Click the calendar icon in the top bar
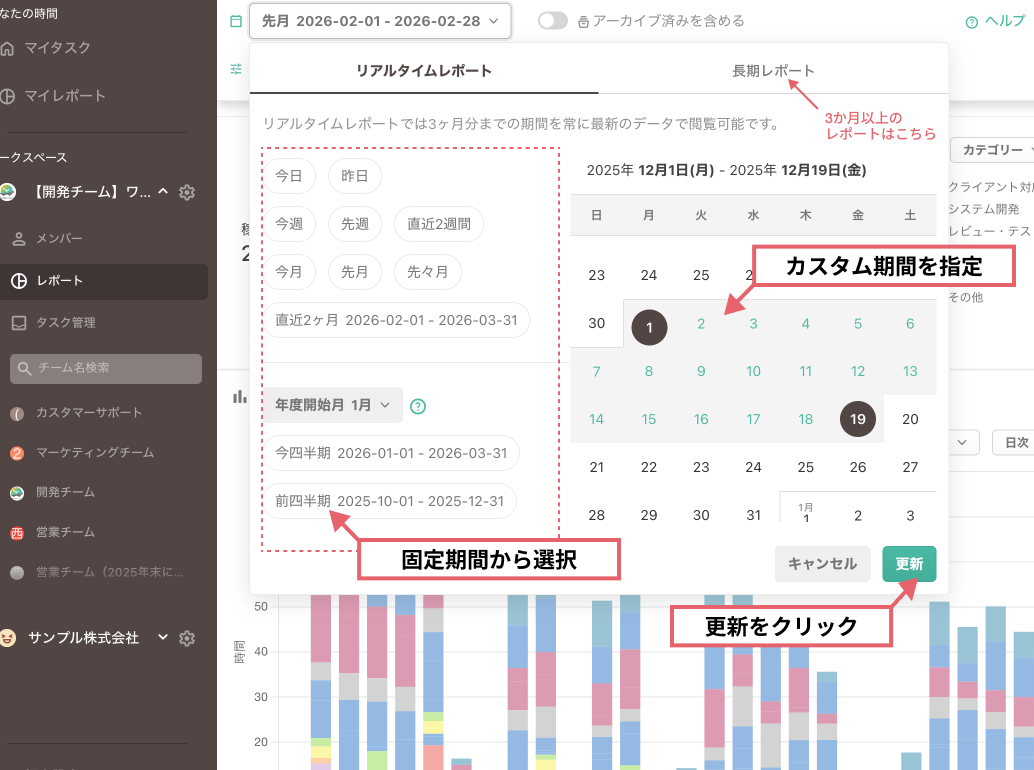The height and width of the screenshot is (770, 1034). click(235, 20)
